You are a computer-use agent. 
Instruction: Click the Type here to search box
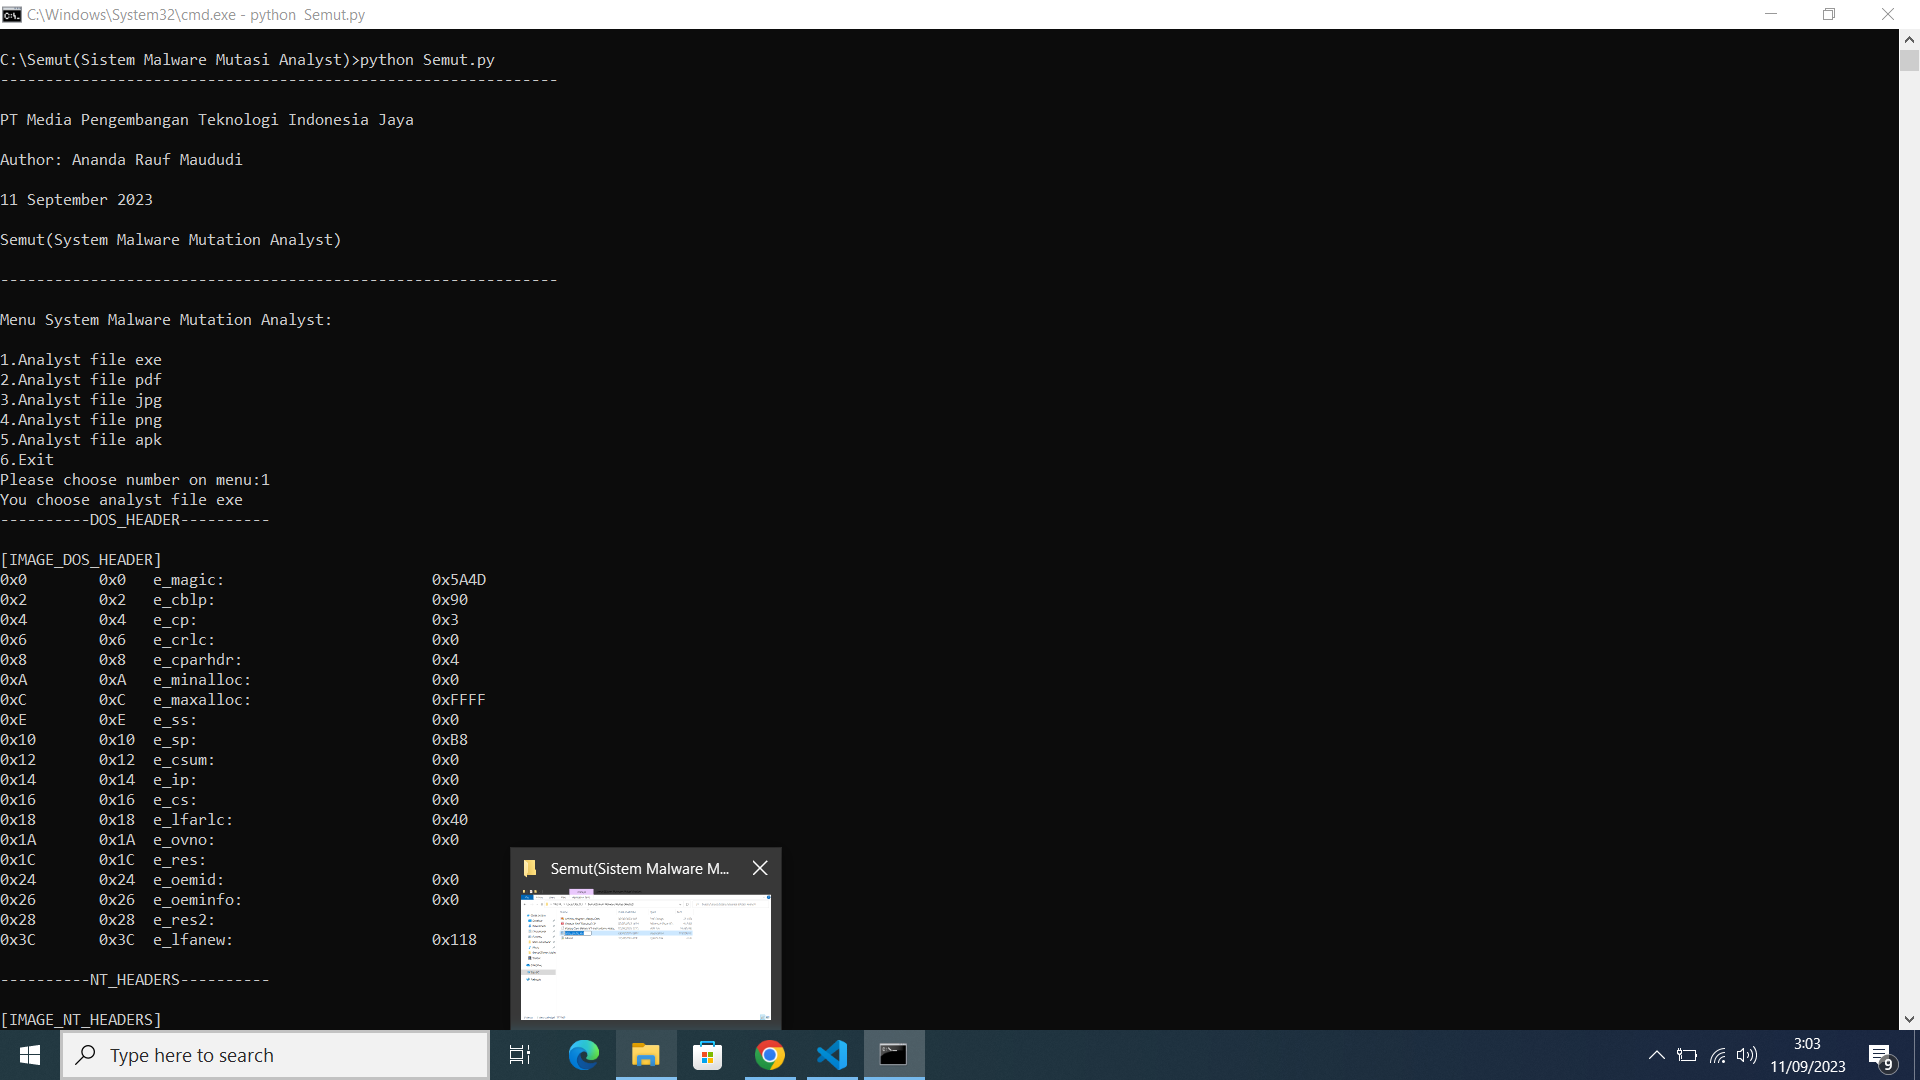tap(275, 1055)
